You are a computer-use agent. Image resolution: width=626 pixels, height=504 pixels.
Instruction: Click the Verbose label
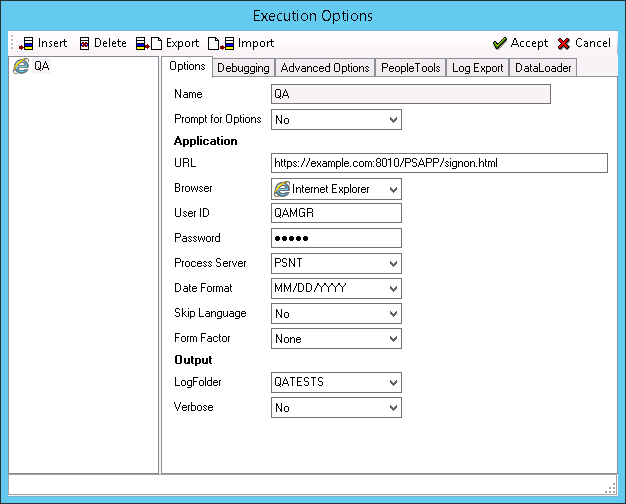[194, 407]
